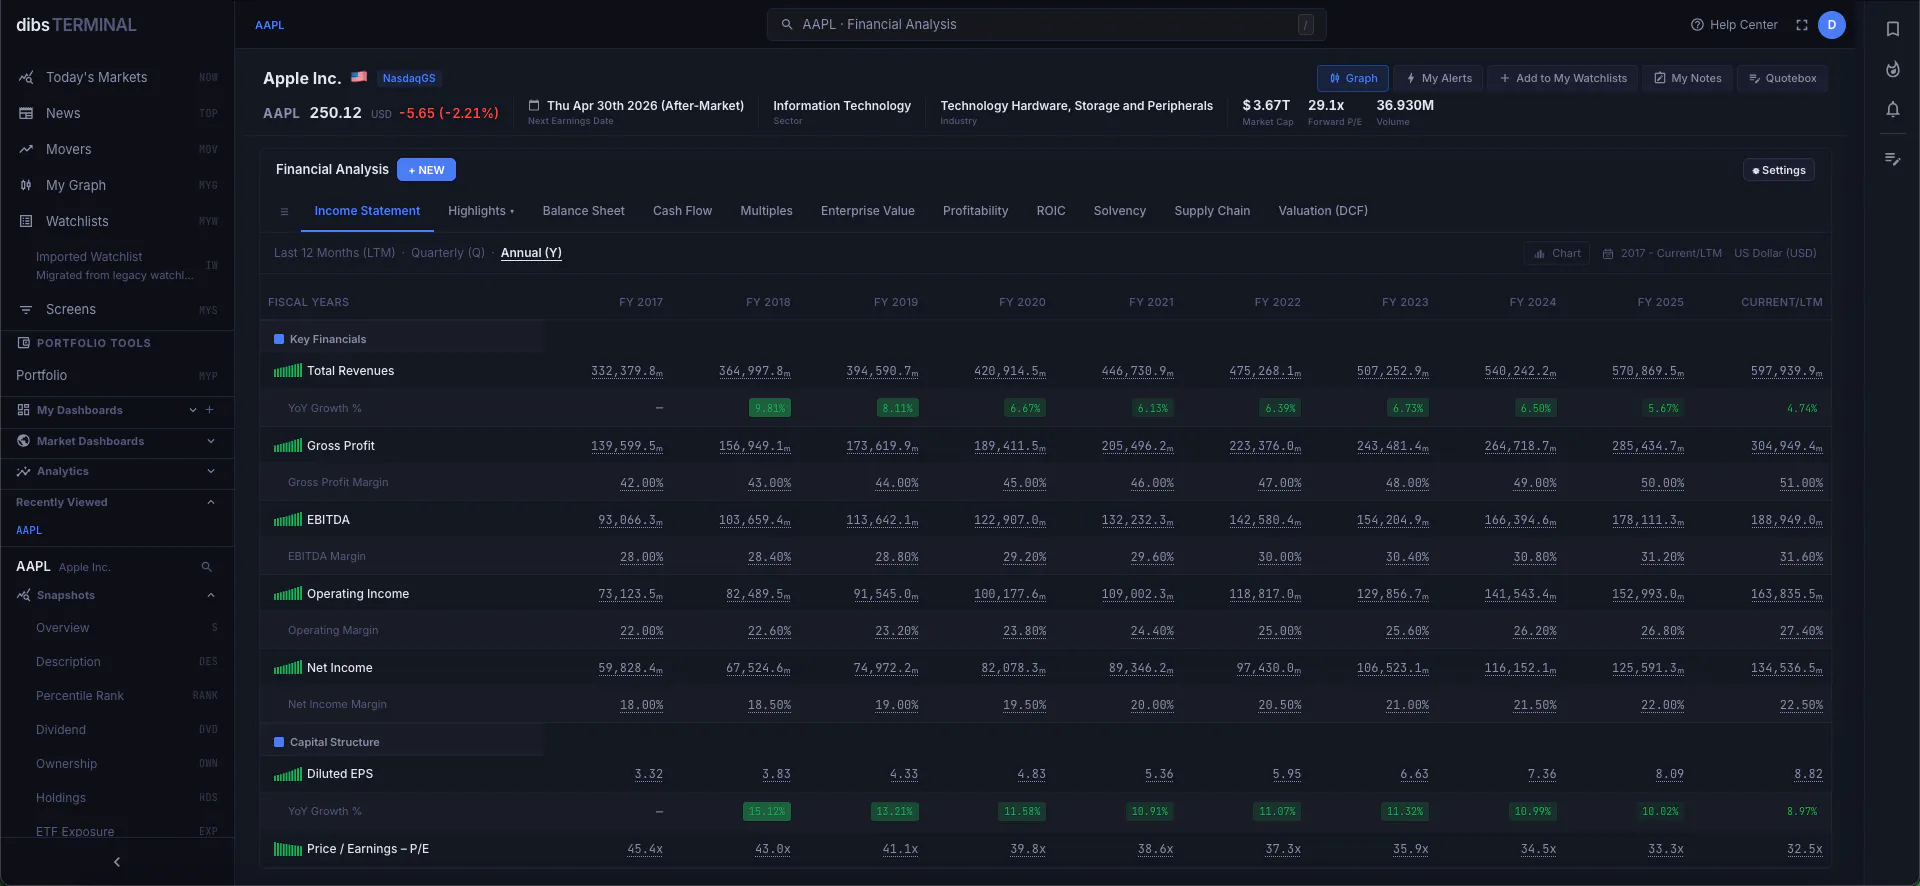Change the US Dollar (USD) currency
This screenshot has height=886, width=1920.
[1775, 254]
